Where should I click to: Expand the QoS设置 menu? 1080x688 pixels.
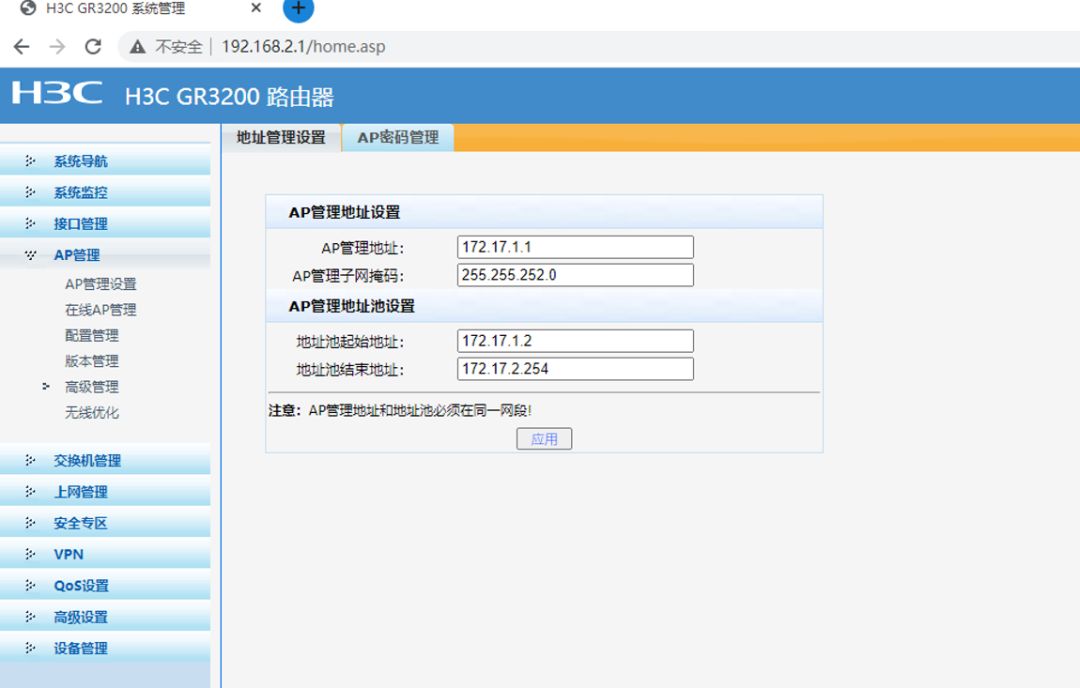[x=105, y=586]
